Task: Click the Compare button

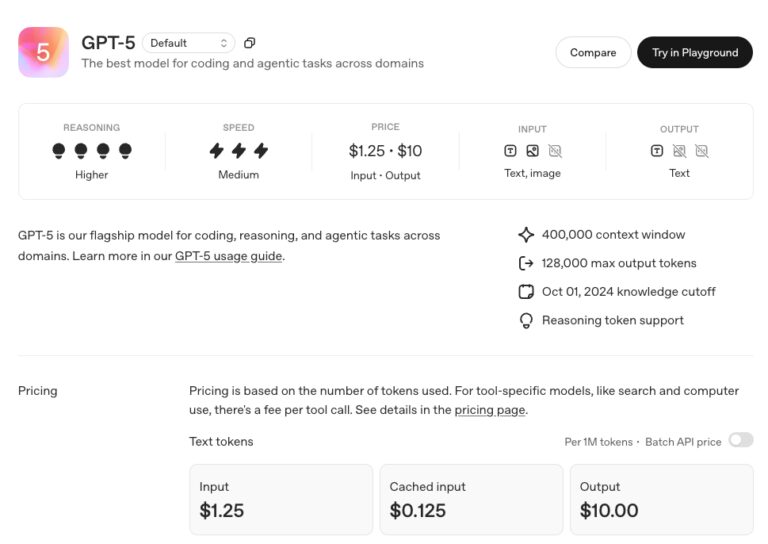Action: coord(593,52)
